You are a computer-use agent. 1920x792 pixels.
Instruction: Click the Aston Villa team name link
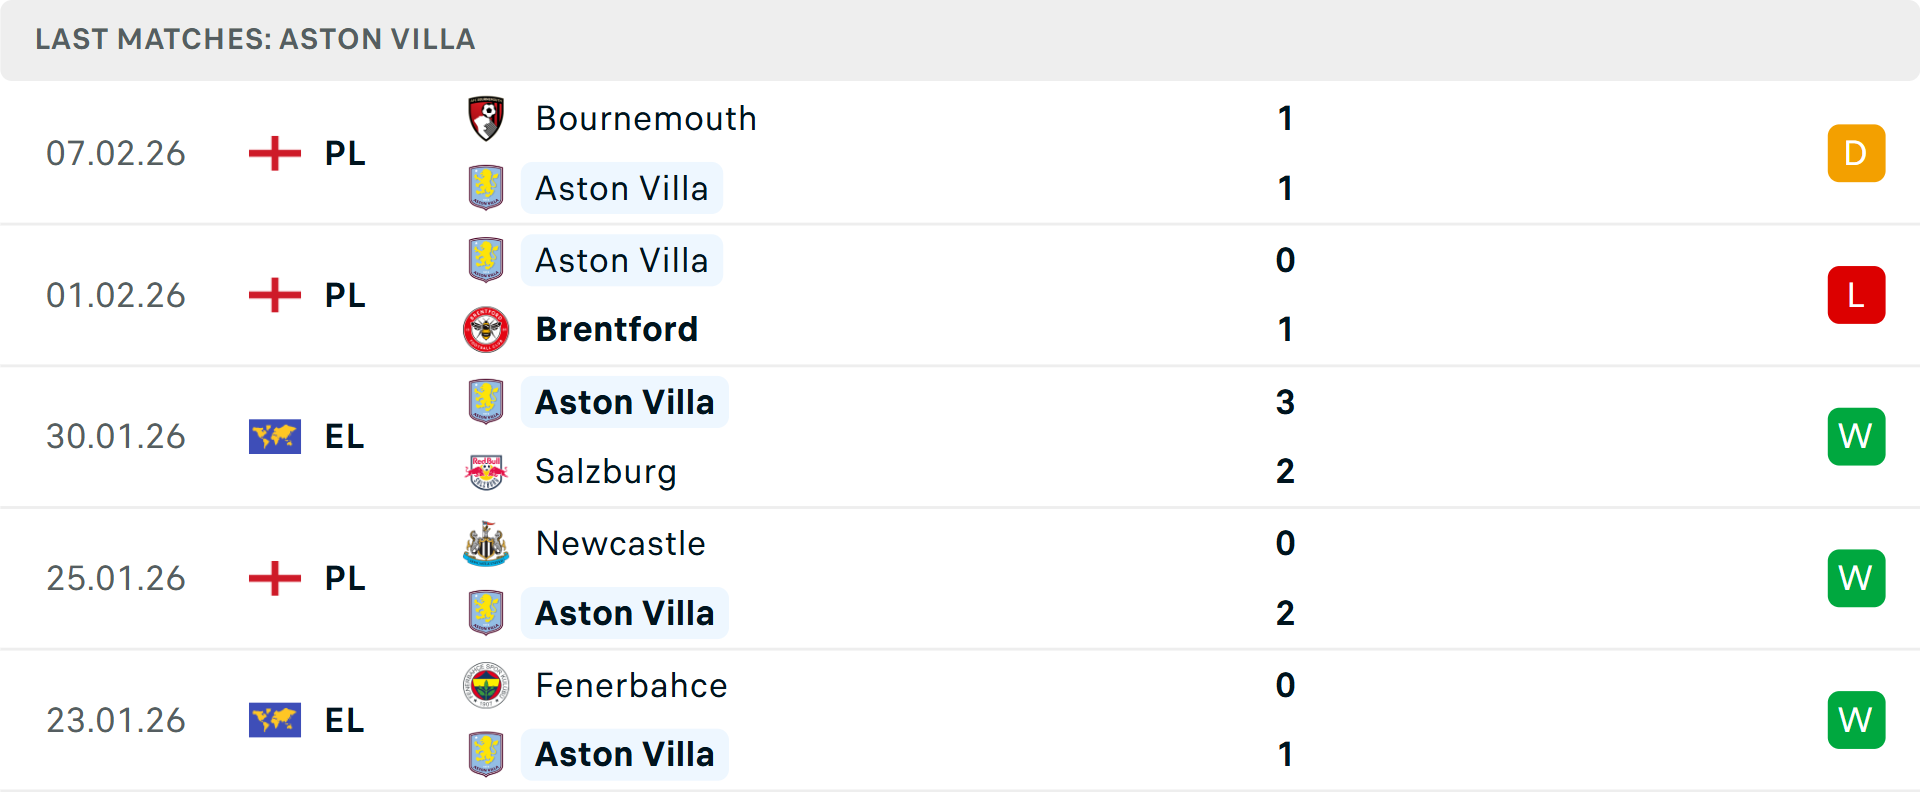point(622,188)
